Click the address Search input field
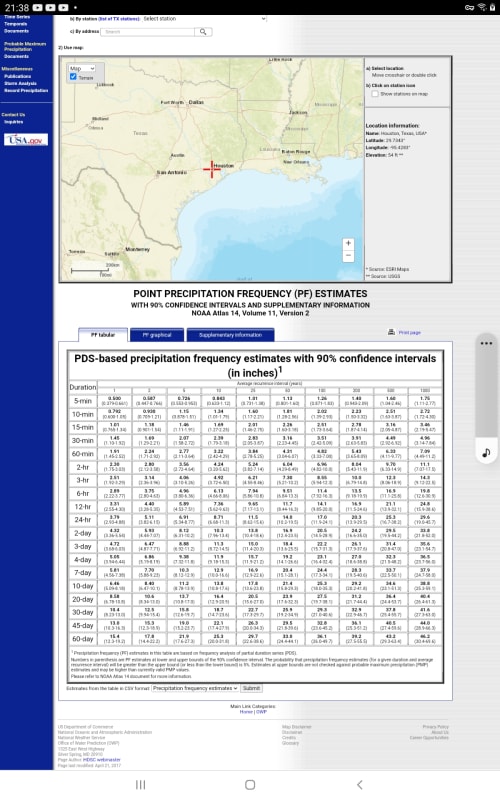This screenshot has width=500, height=800. [147, 32]
